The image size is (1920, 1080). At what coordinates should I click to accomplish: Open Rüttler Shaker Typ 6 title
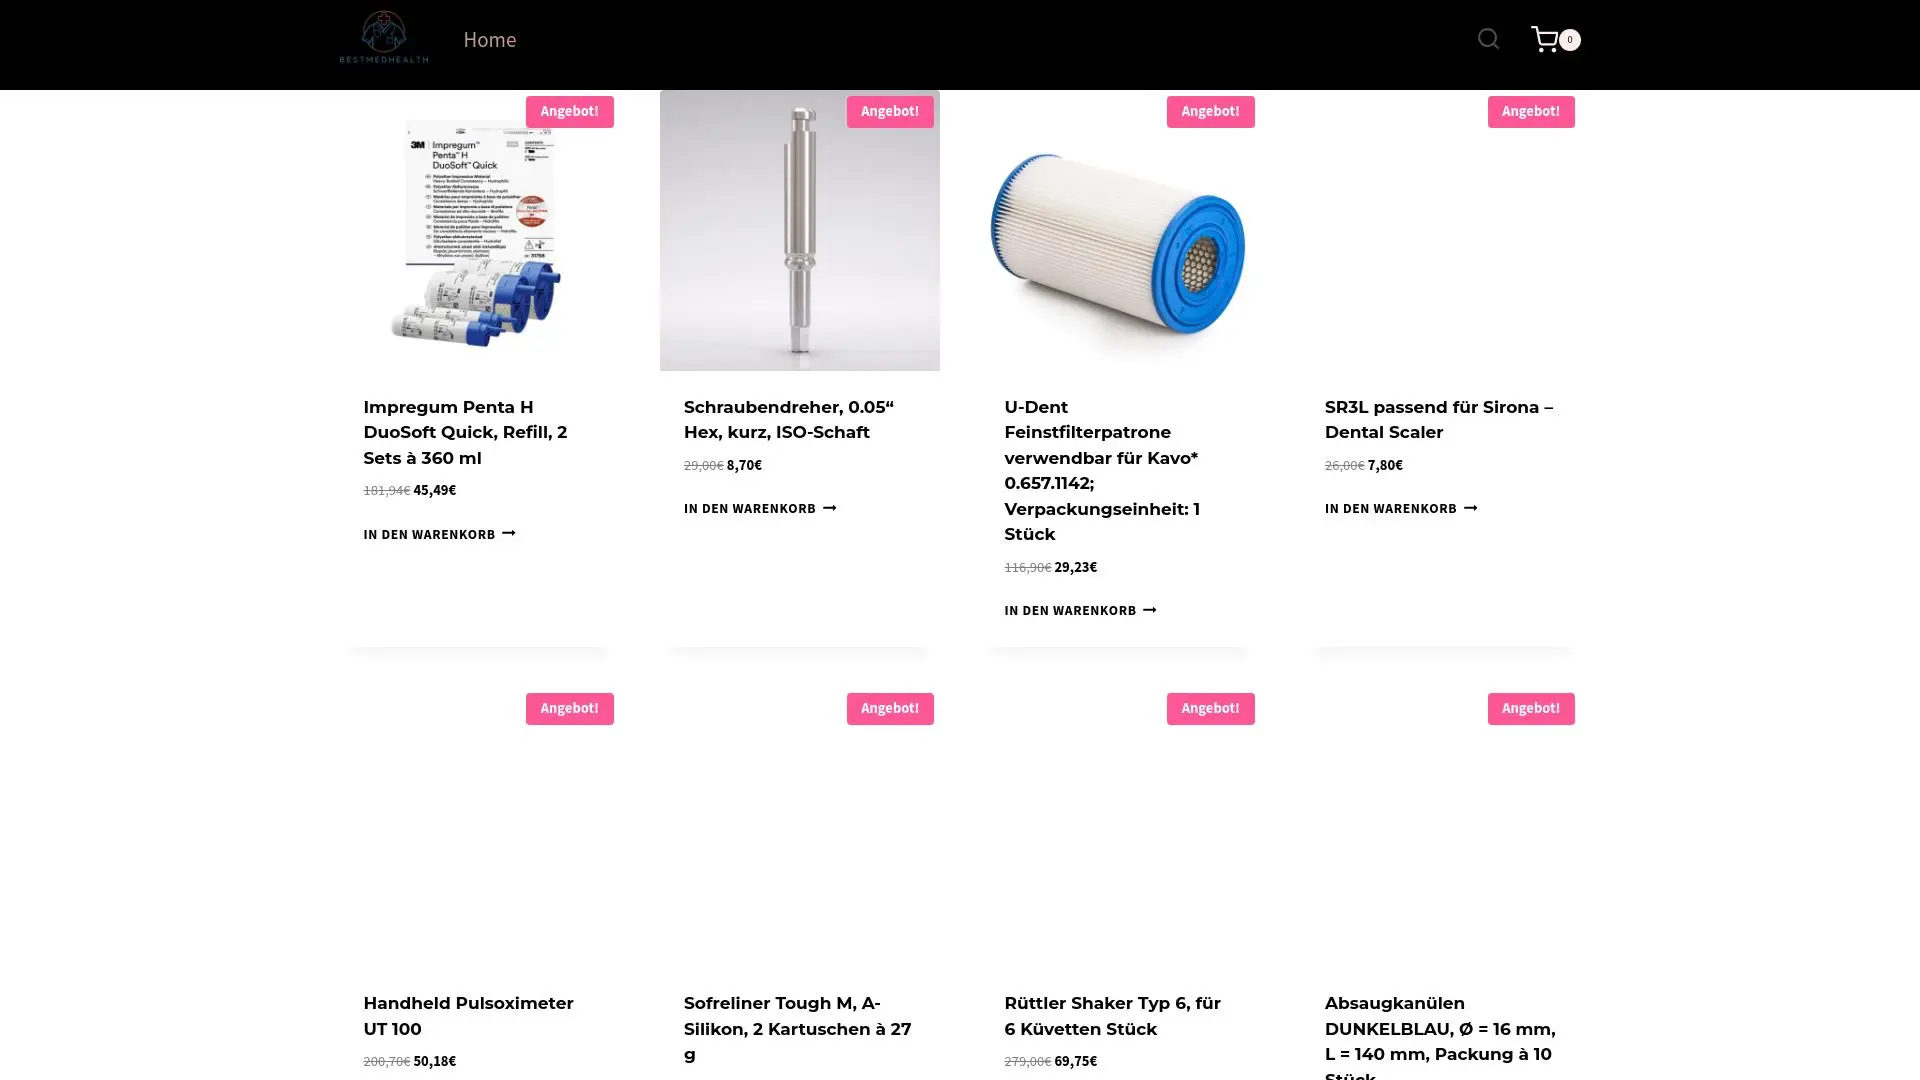(1112, 1015)
